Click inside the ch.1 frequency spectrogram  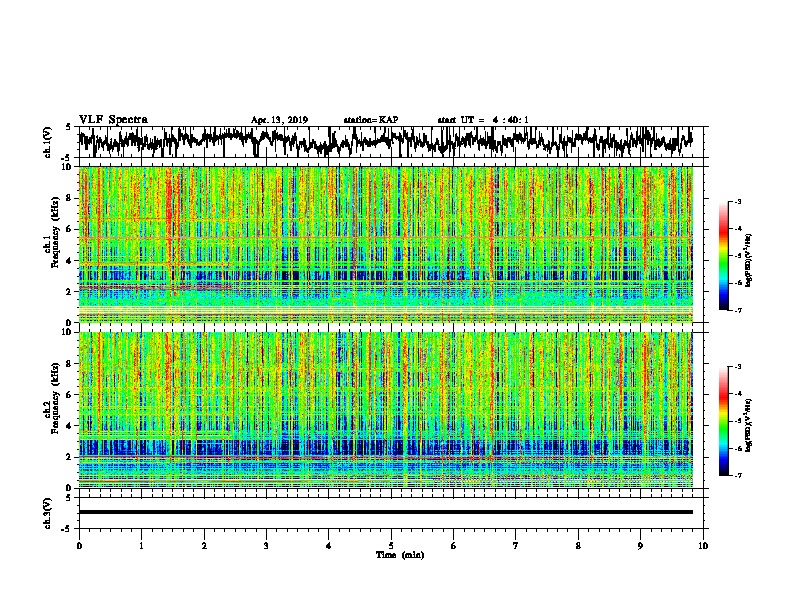pos(386,244)
